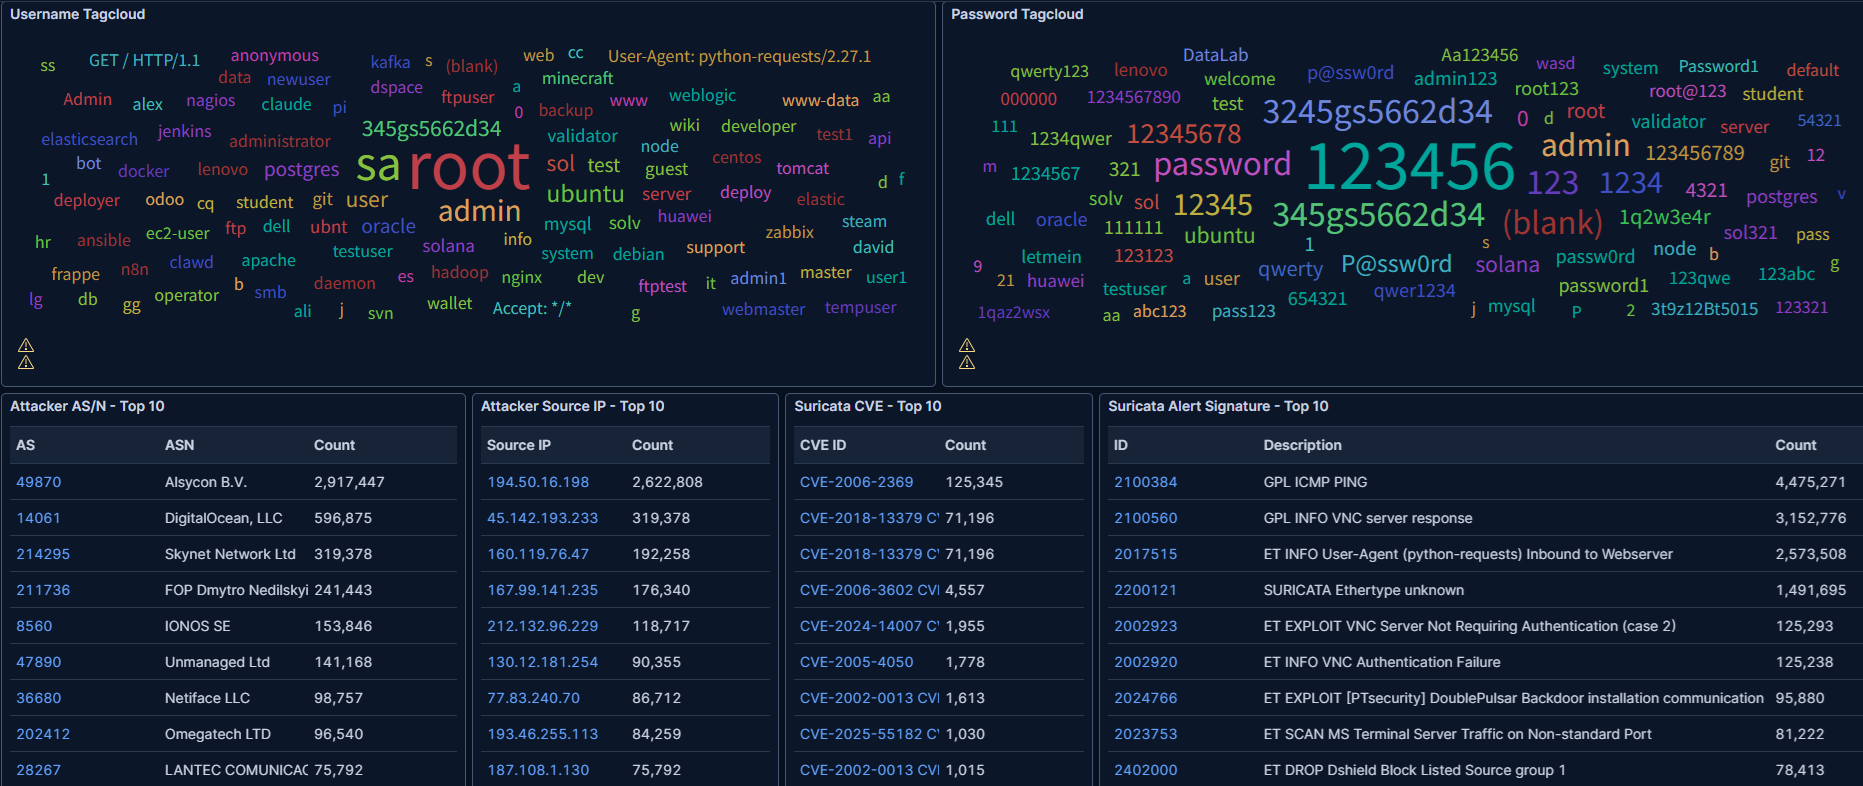The image size is (1863, 786).
Task: Click CVE ID column header
Action: 822,445
